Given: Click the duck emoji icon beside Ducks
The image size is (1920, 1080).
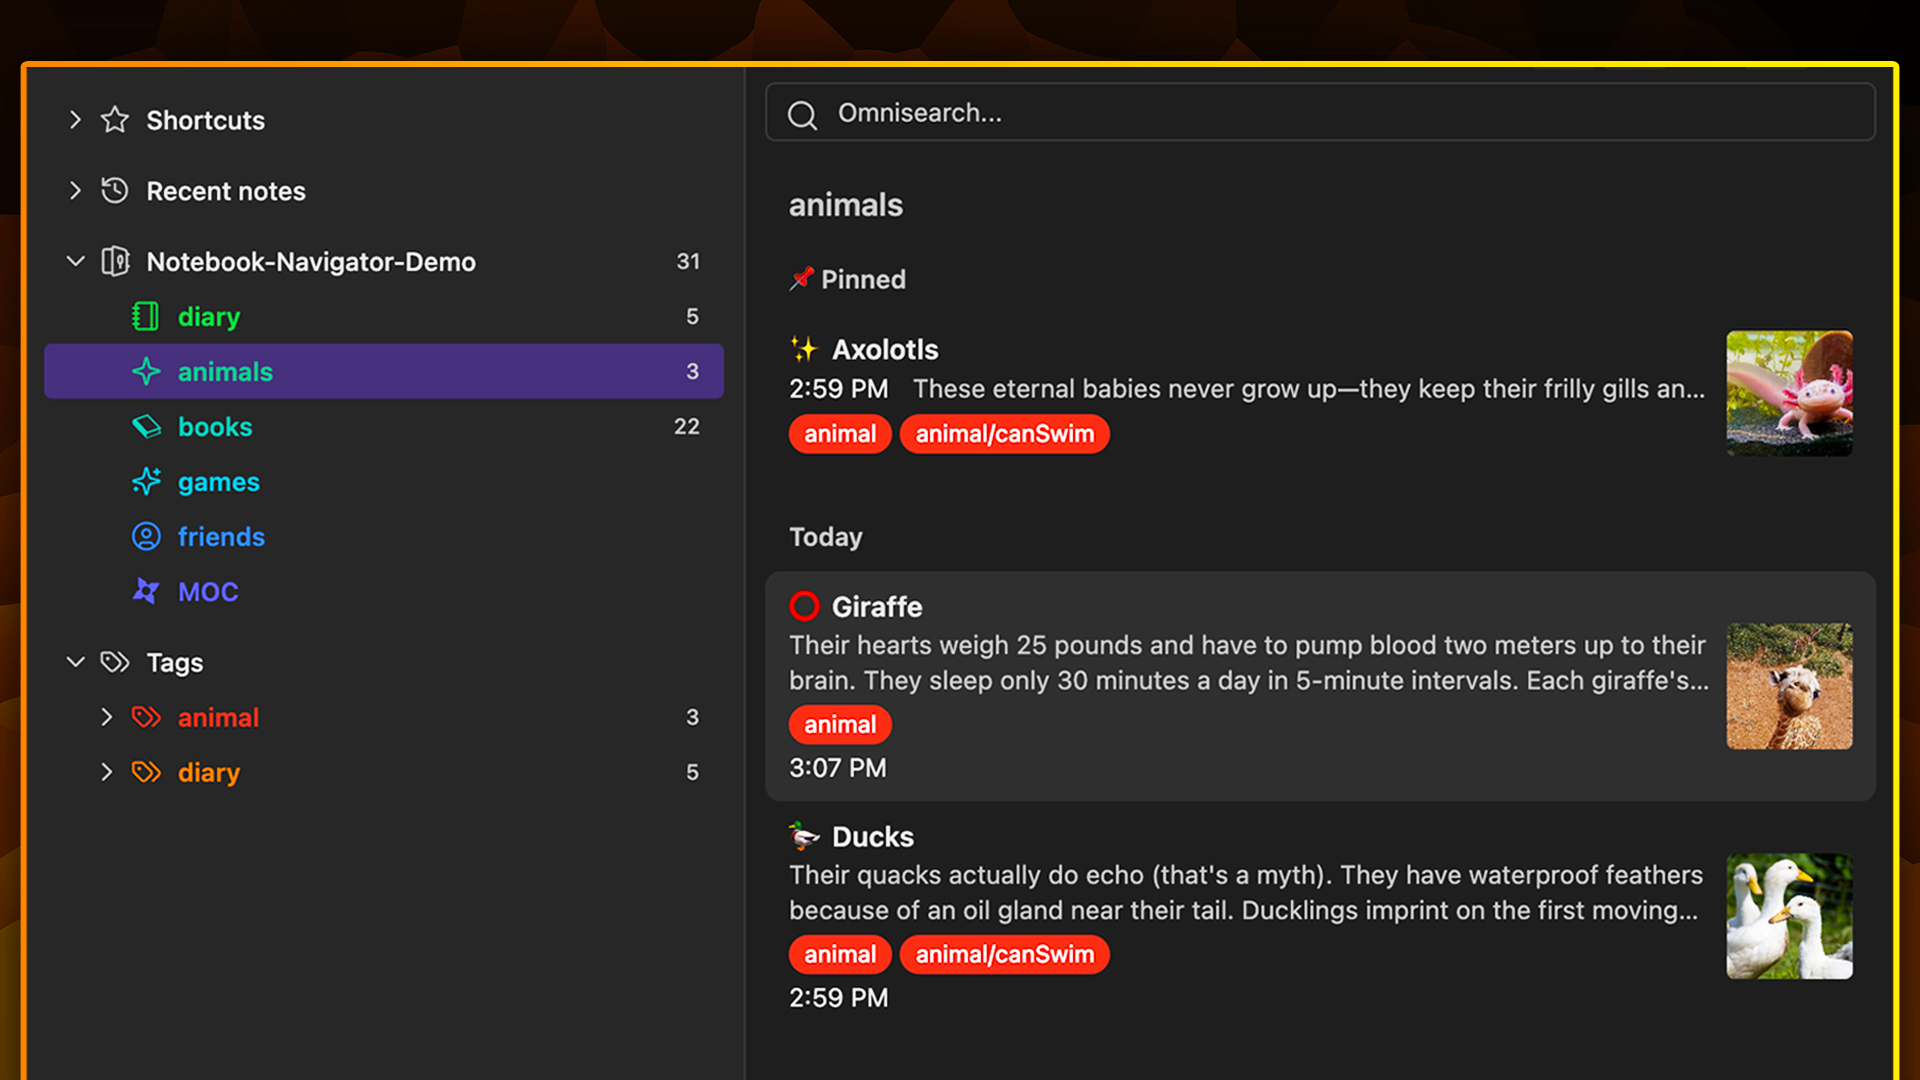Looking at the screenshot, I should 804,836.
